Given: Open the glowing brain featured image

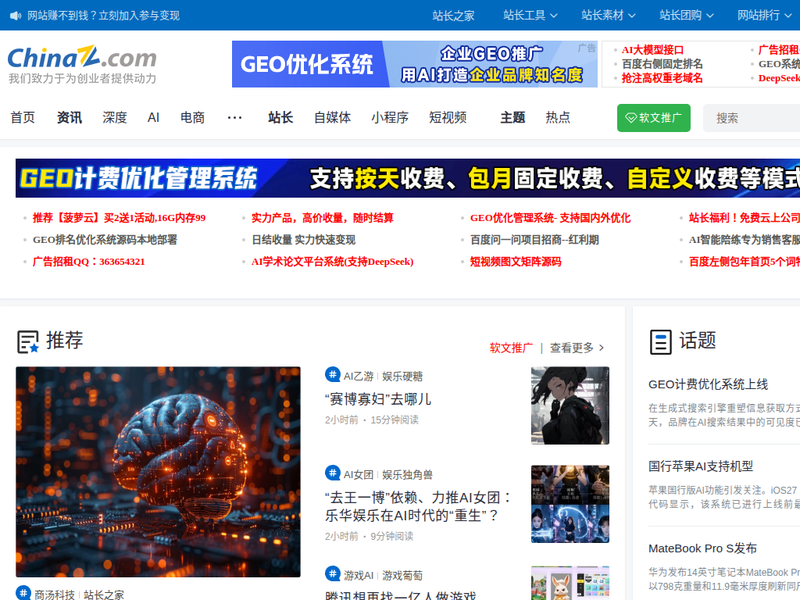Looking at the screenshot, I should click(x=158, y=472).
